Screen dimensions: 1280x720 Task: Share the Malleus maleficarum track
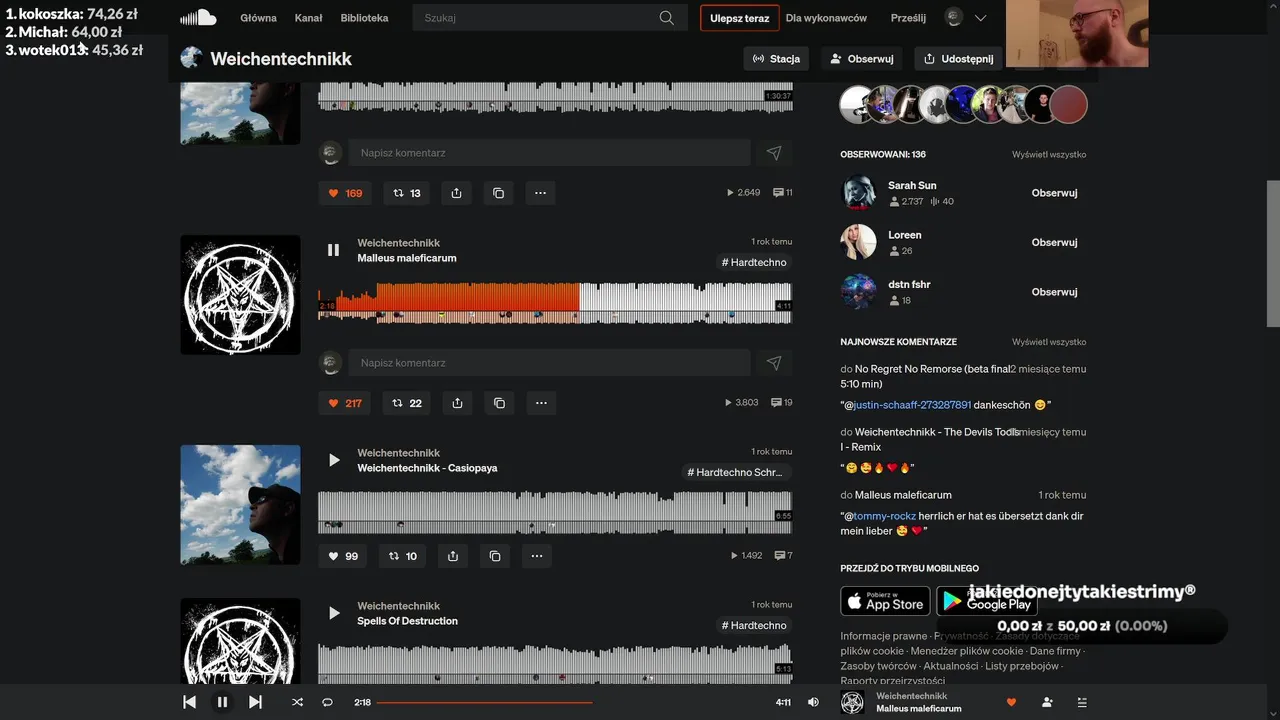457,403
